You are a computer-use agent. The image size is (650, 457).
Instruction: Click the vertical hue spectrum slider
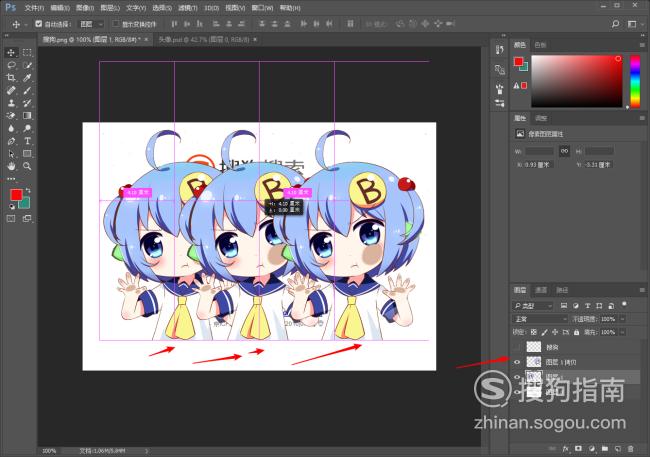click(635, 81)
